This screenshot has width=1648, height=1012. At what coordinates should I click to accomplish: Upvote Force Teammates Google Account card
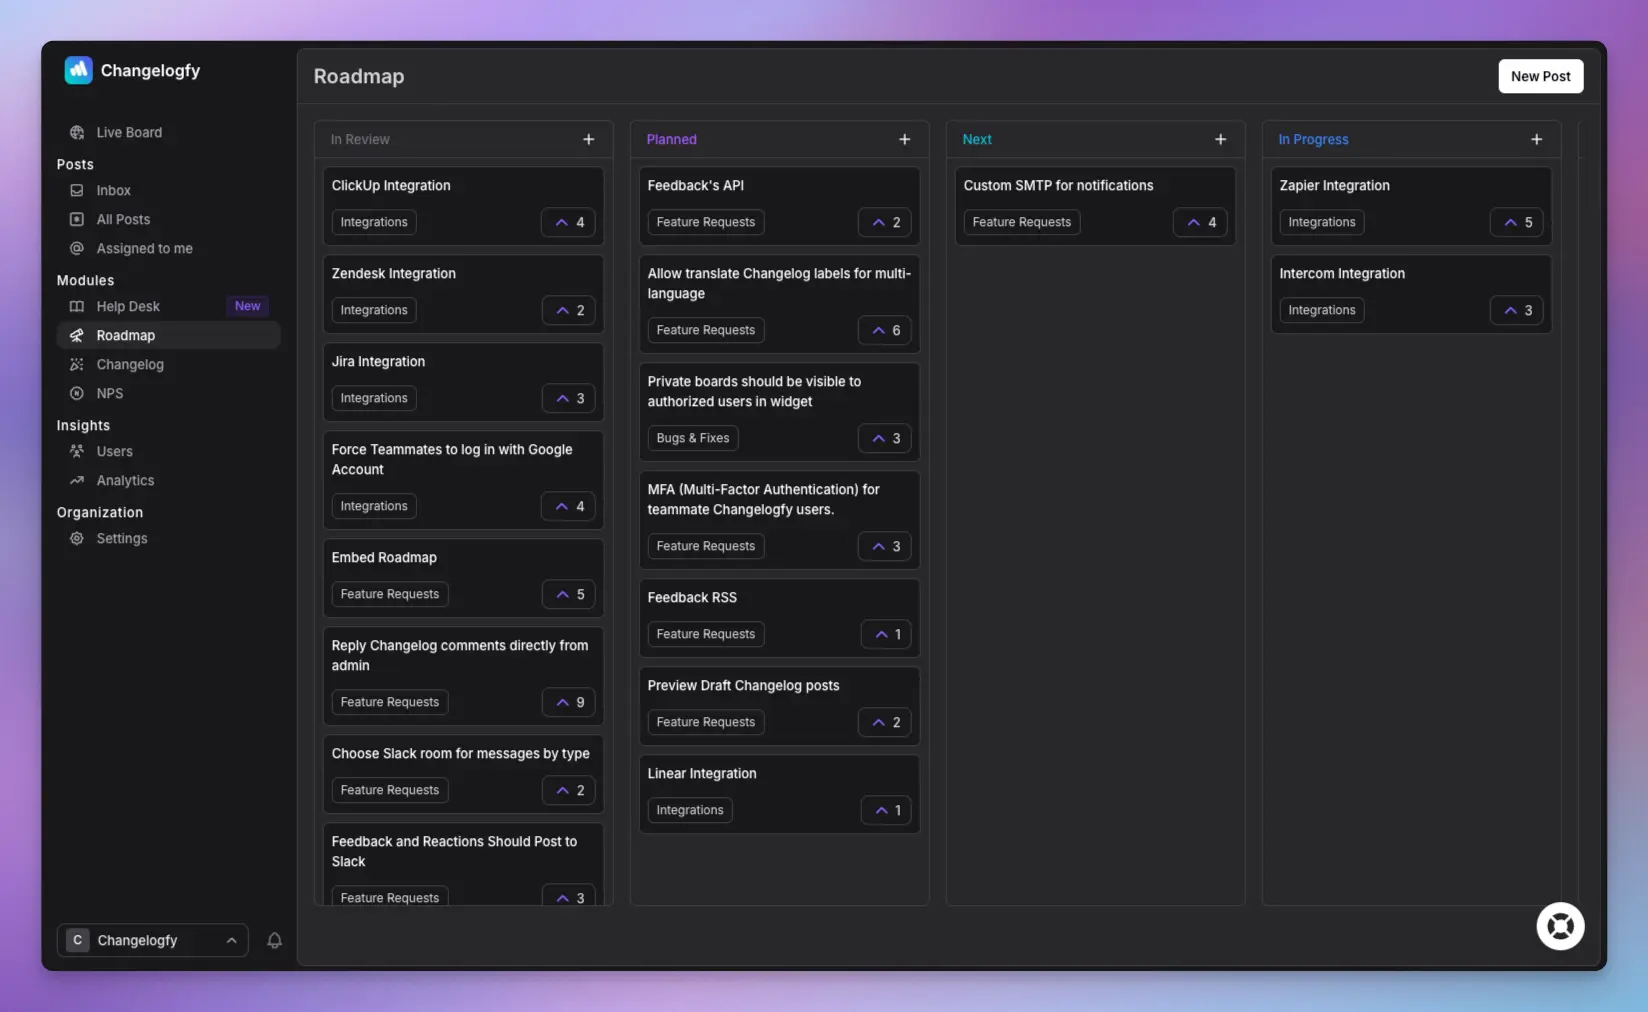click(x=569, y=506)
